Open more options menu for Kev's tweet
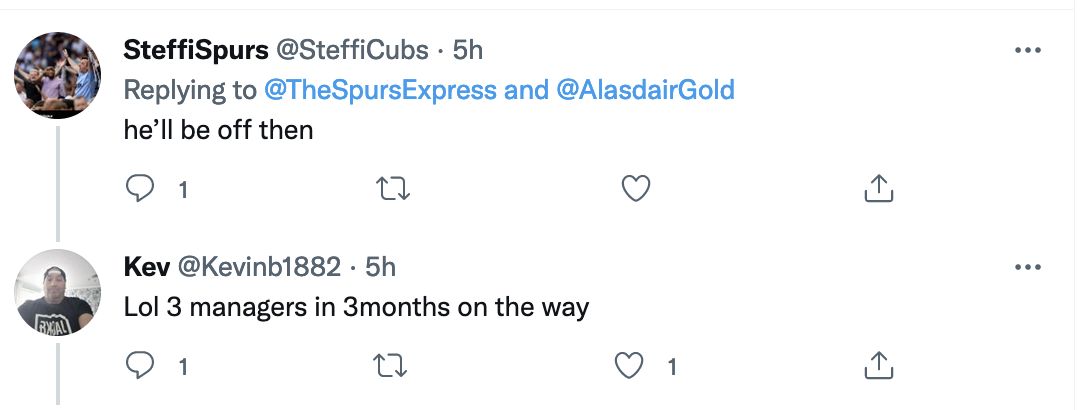Image resolution: width=1080 pixels, height=410 pixels. [x=1028, y=267]
